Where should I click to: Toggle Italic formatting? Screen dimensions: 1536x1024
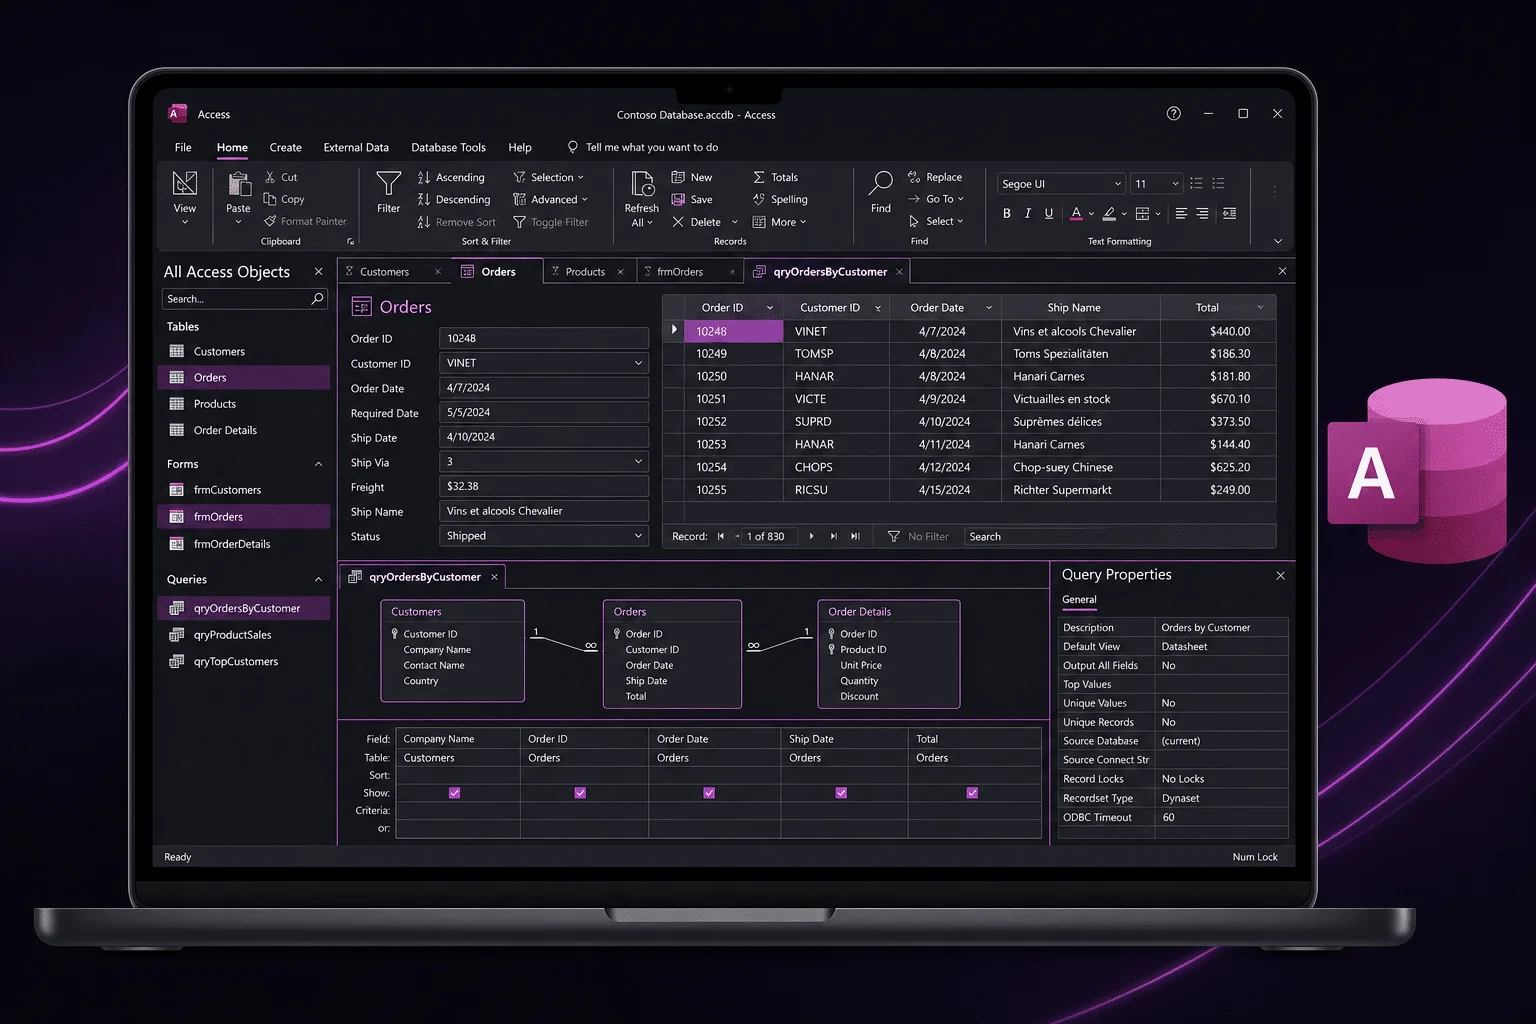point(1028,213)
